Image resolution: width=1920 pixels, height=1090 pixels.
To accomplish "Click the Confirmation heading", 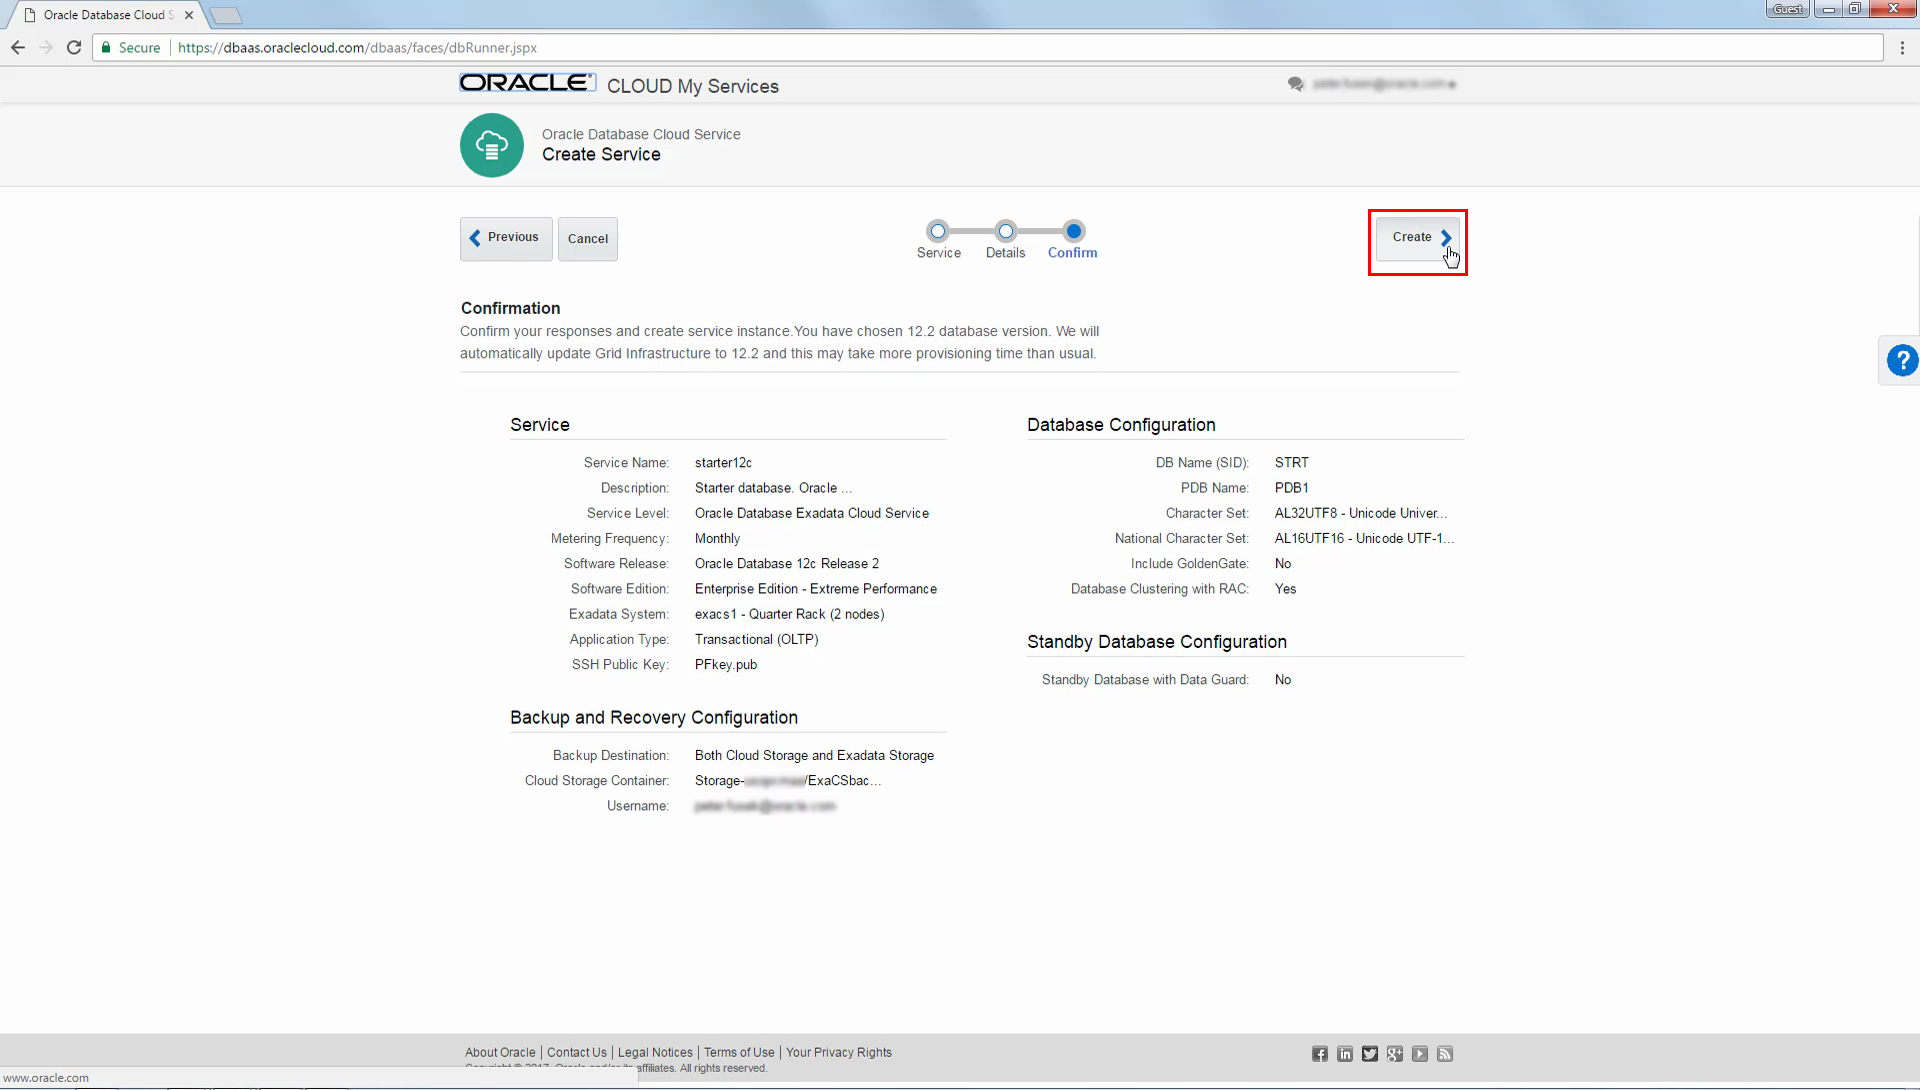I will 511,308.
